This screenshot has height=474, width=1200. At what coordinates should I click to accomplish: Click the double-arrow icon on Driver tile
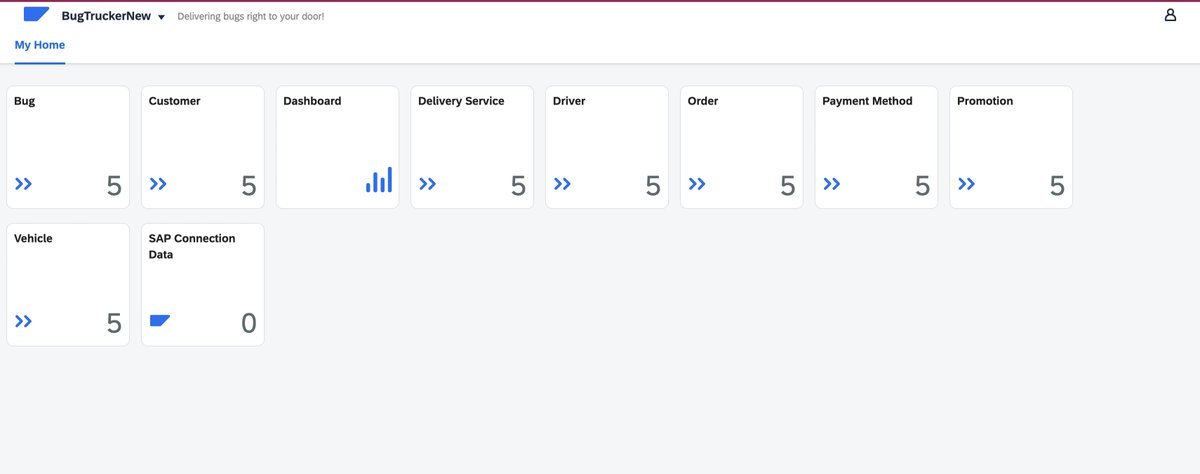pos(562,184)
